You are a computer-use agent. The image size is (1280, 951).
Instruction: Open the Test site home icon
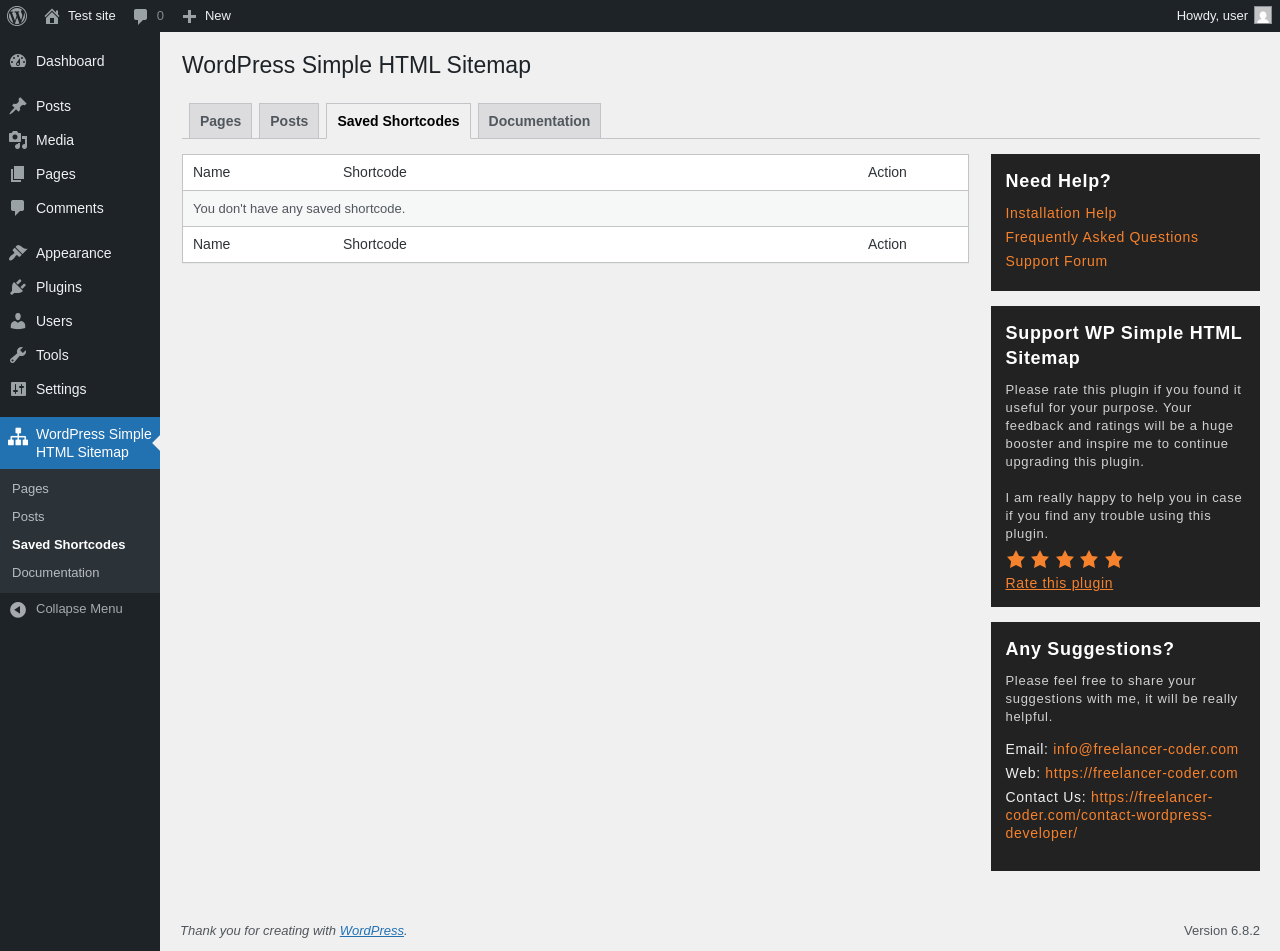click(52, 16)
